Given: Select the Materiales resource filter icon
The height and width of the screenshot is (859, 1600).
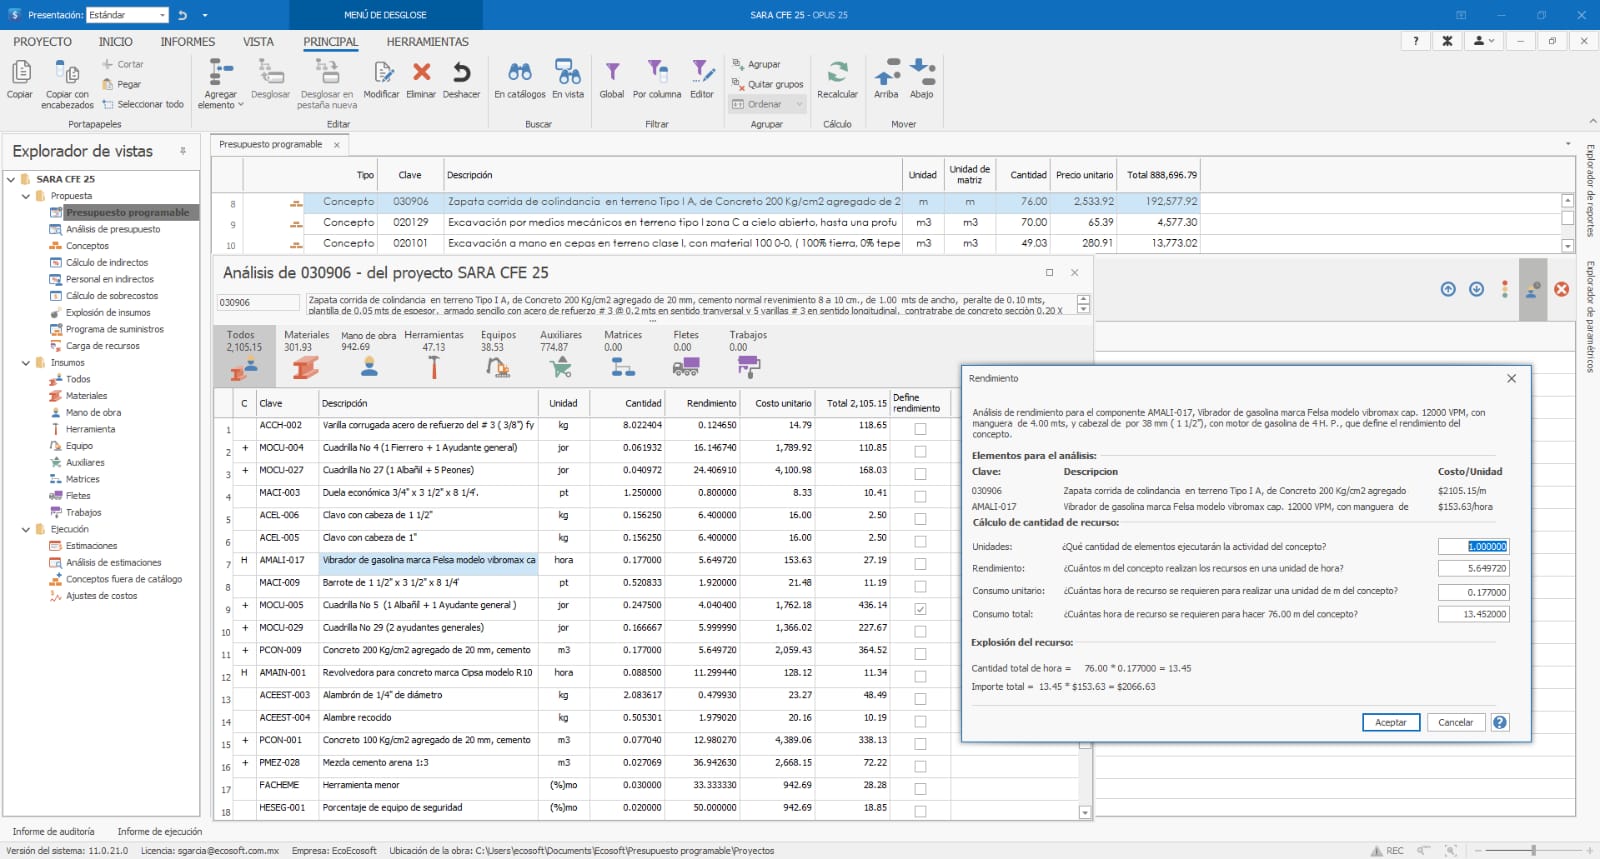Looking at the screenshot, I should [x=306, y=368].
